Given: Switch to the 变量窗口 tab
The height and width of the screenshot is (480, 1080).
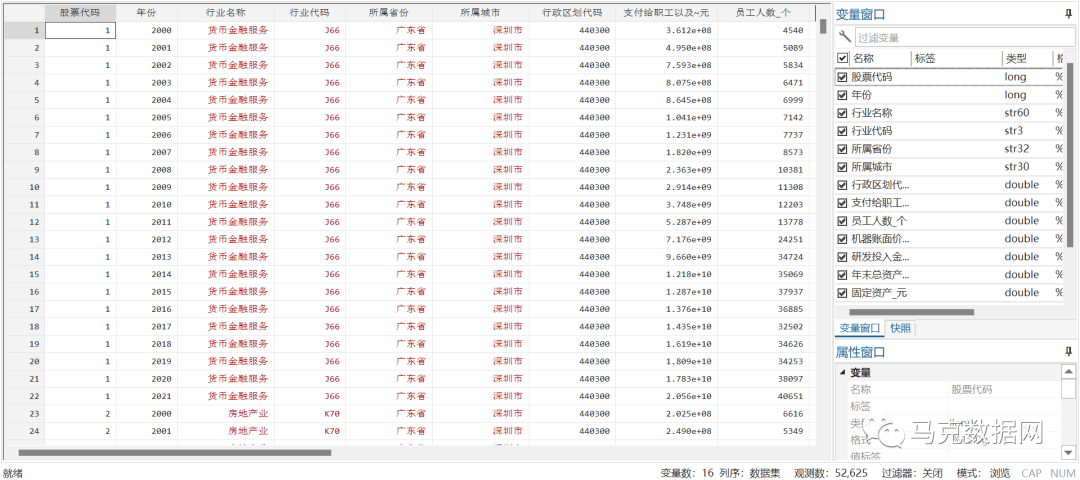Looking at the screenshot, I should tap(858, 328).
